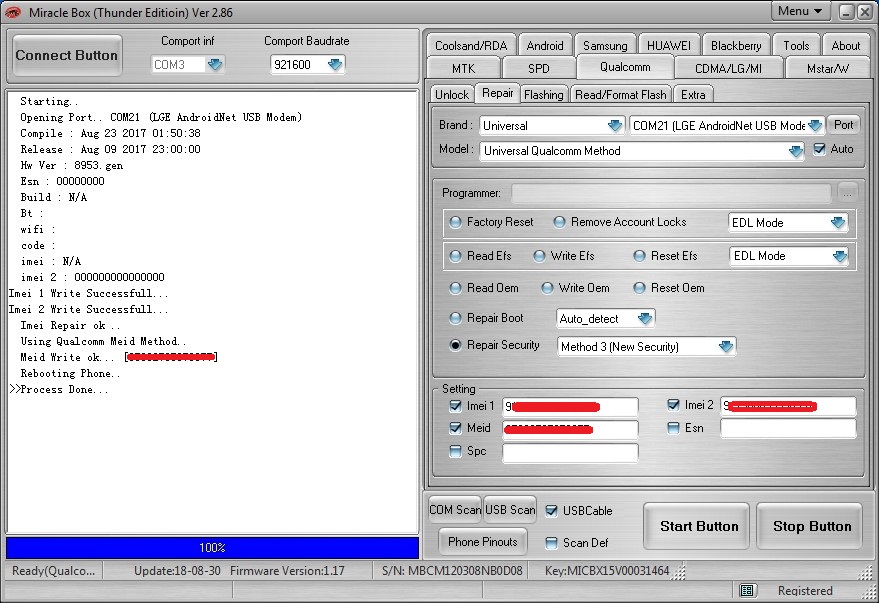Enable the Esn checkbox
879x603 pixels.
673,428
